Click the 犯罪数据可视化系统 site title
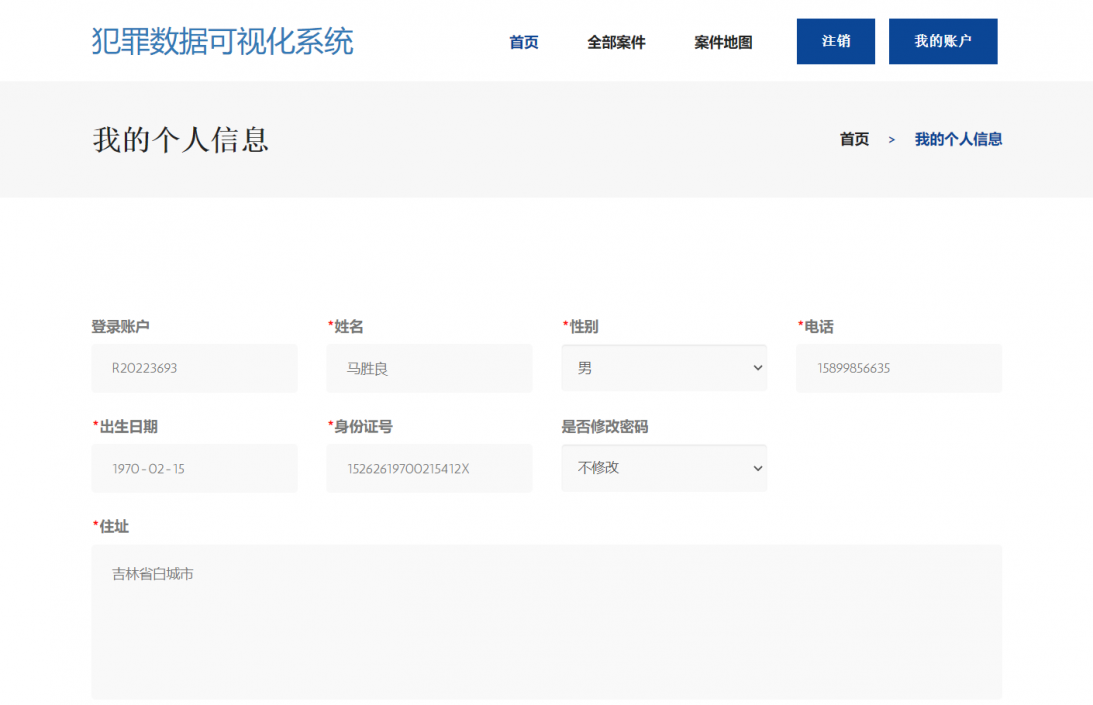The image size is (1093, 705). (222, 41)
